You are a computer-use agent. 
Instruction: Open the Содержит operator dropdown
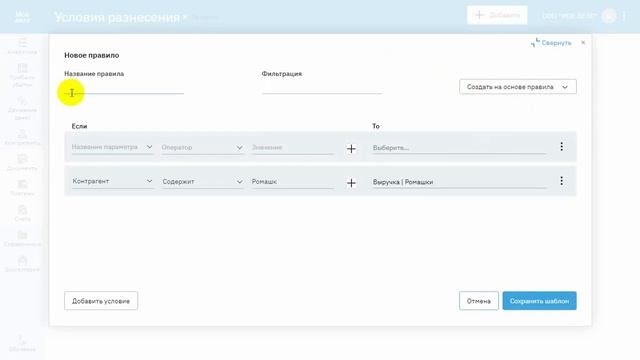[x=202, y=182]
